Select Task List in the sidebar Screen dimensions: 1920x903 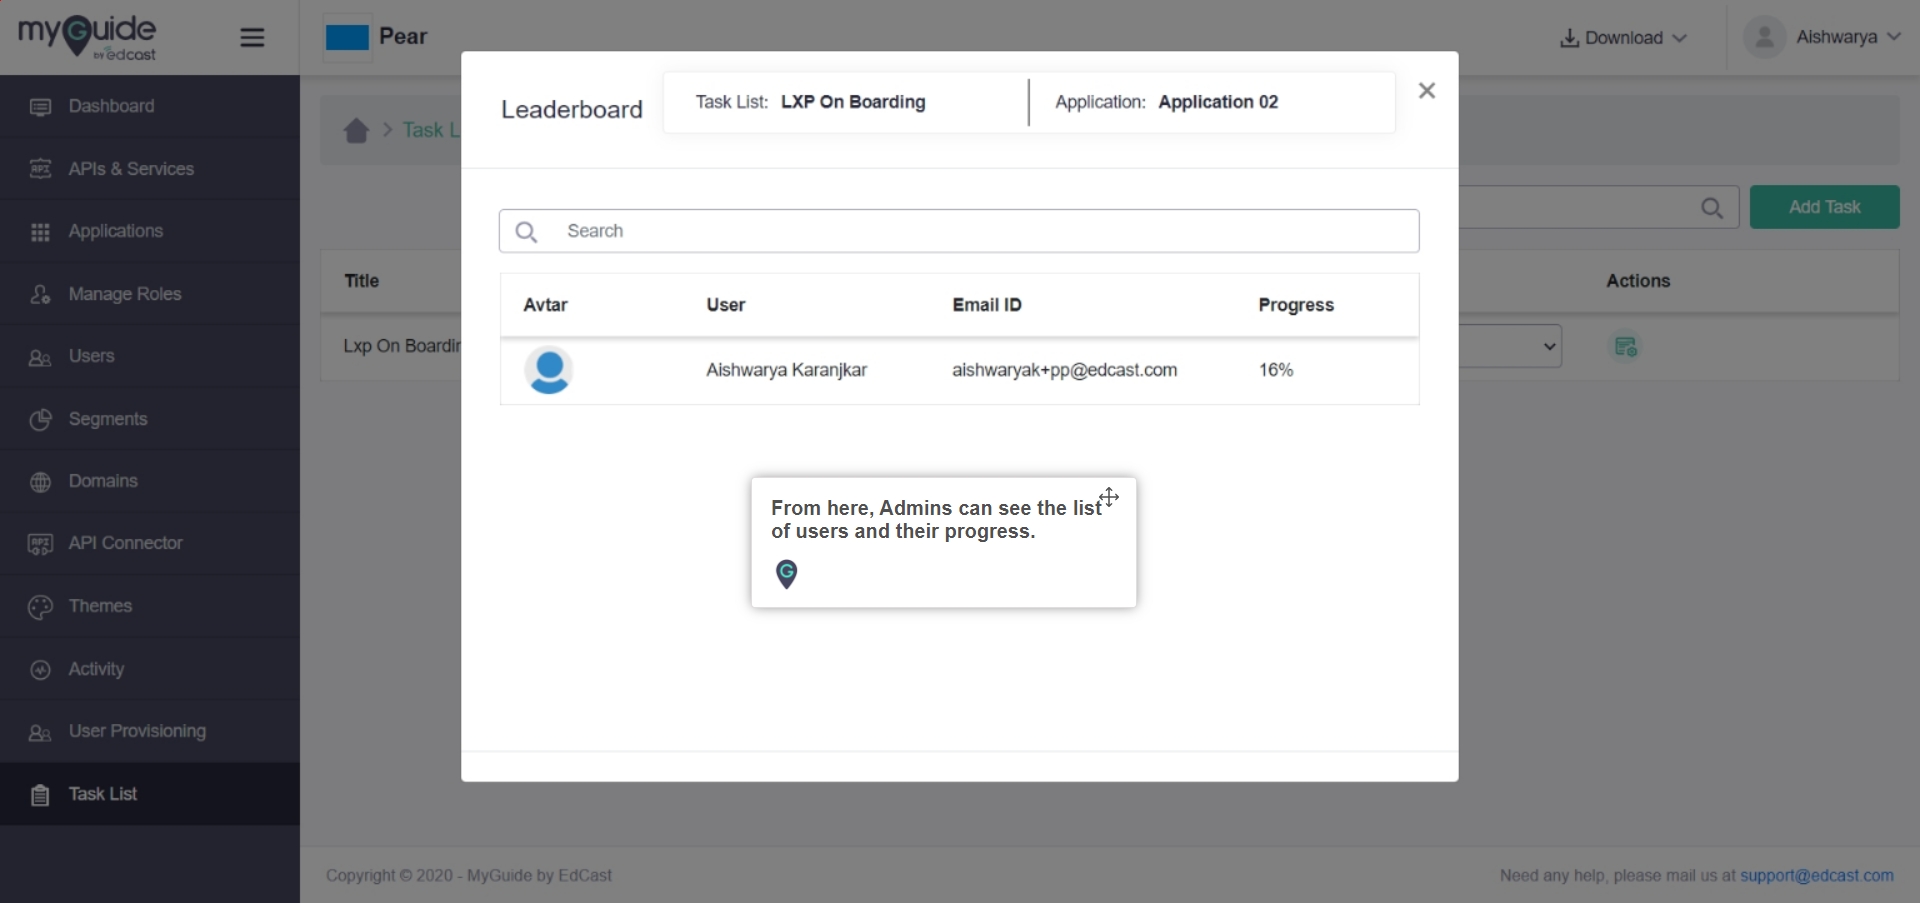coord(150,794)
